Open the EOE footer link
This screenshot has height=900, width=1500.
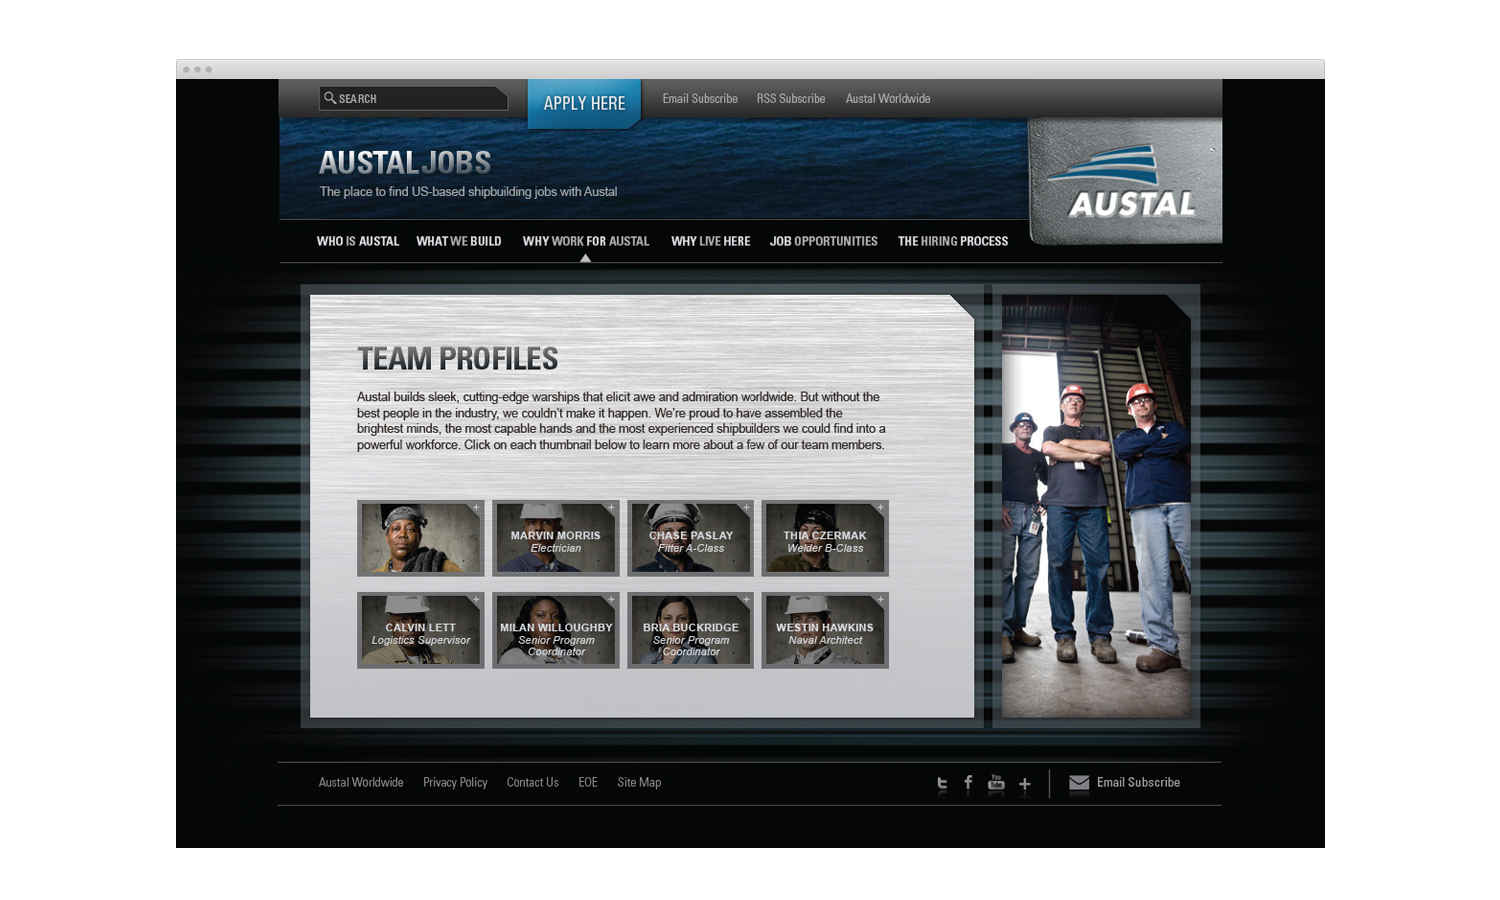[x=588, y=782]
